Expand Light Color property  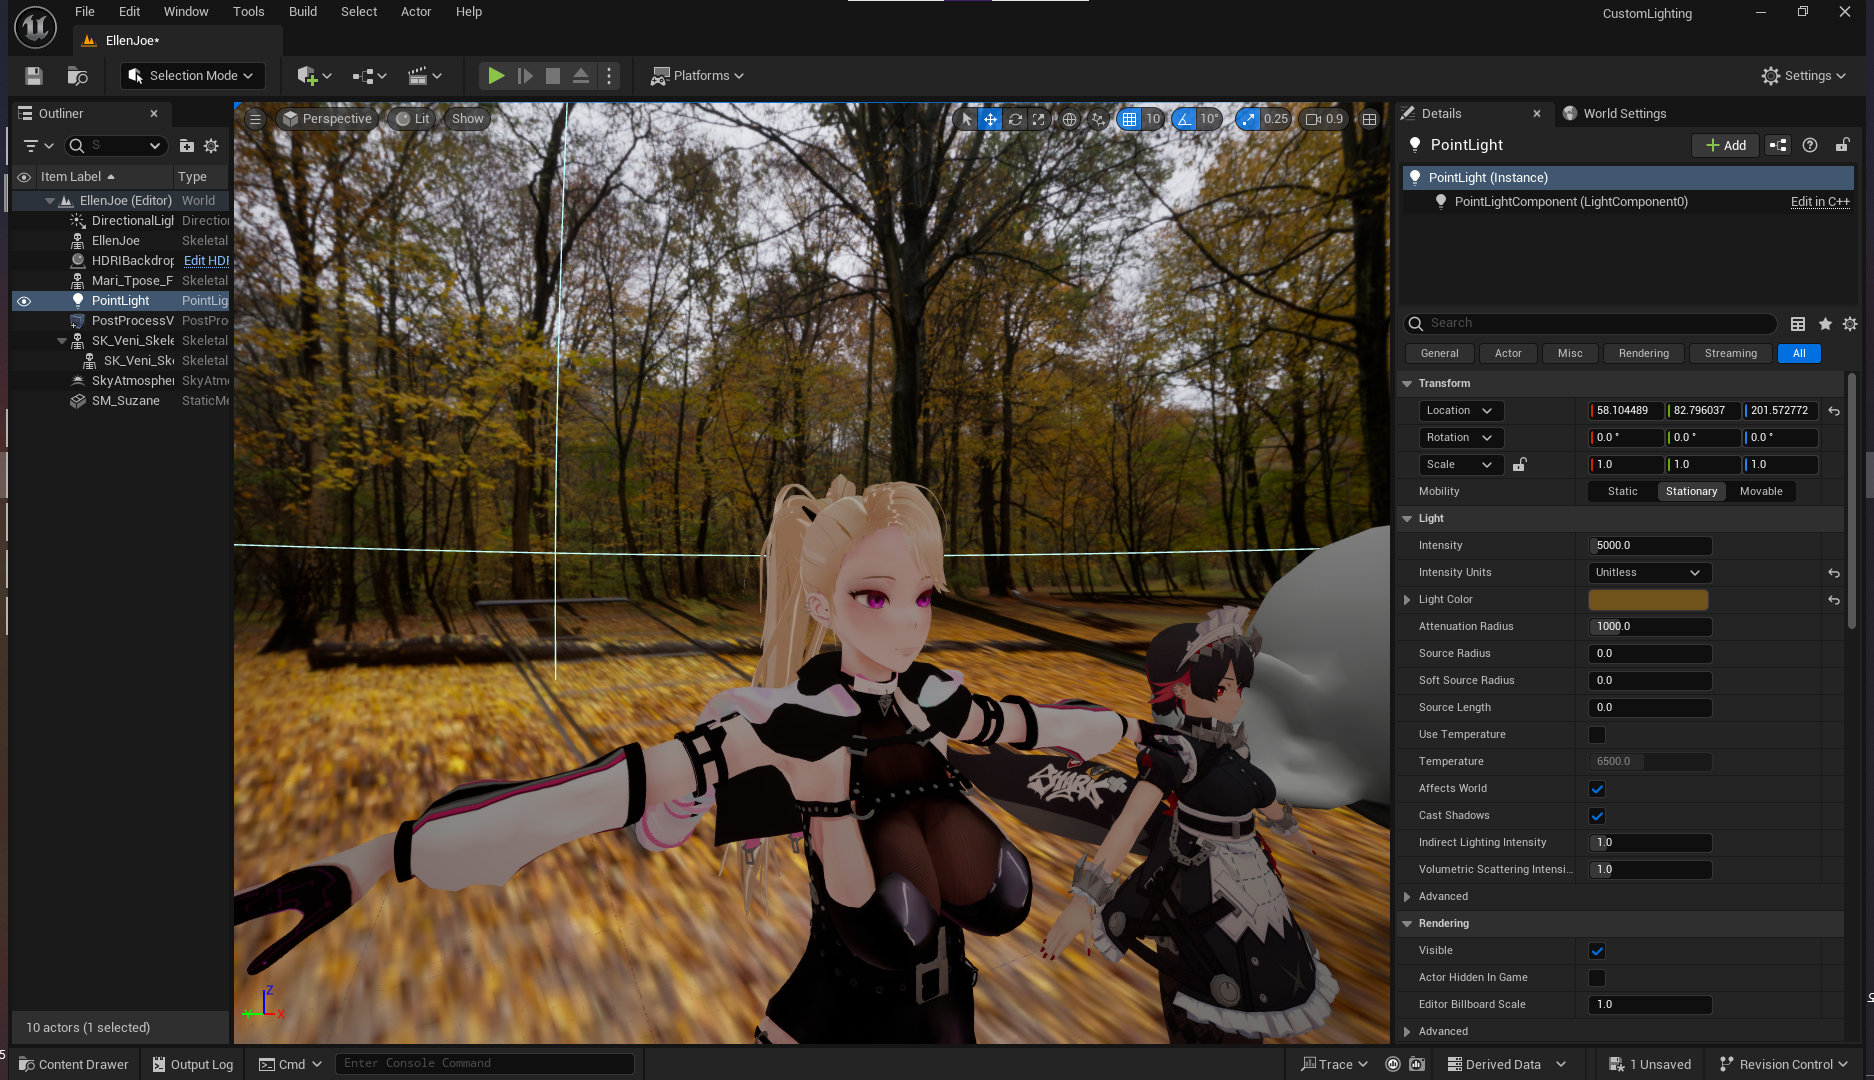[1407, 600]
